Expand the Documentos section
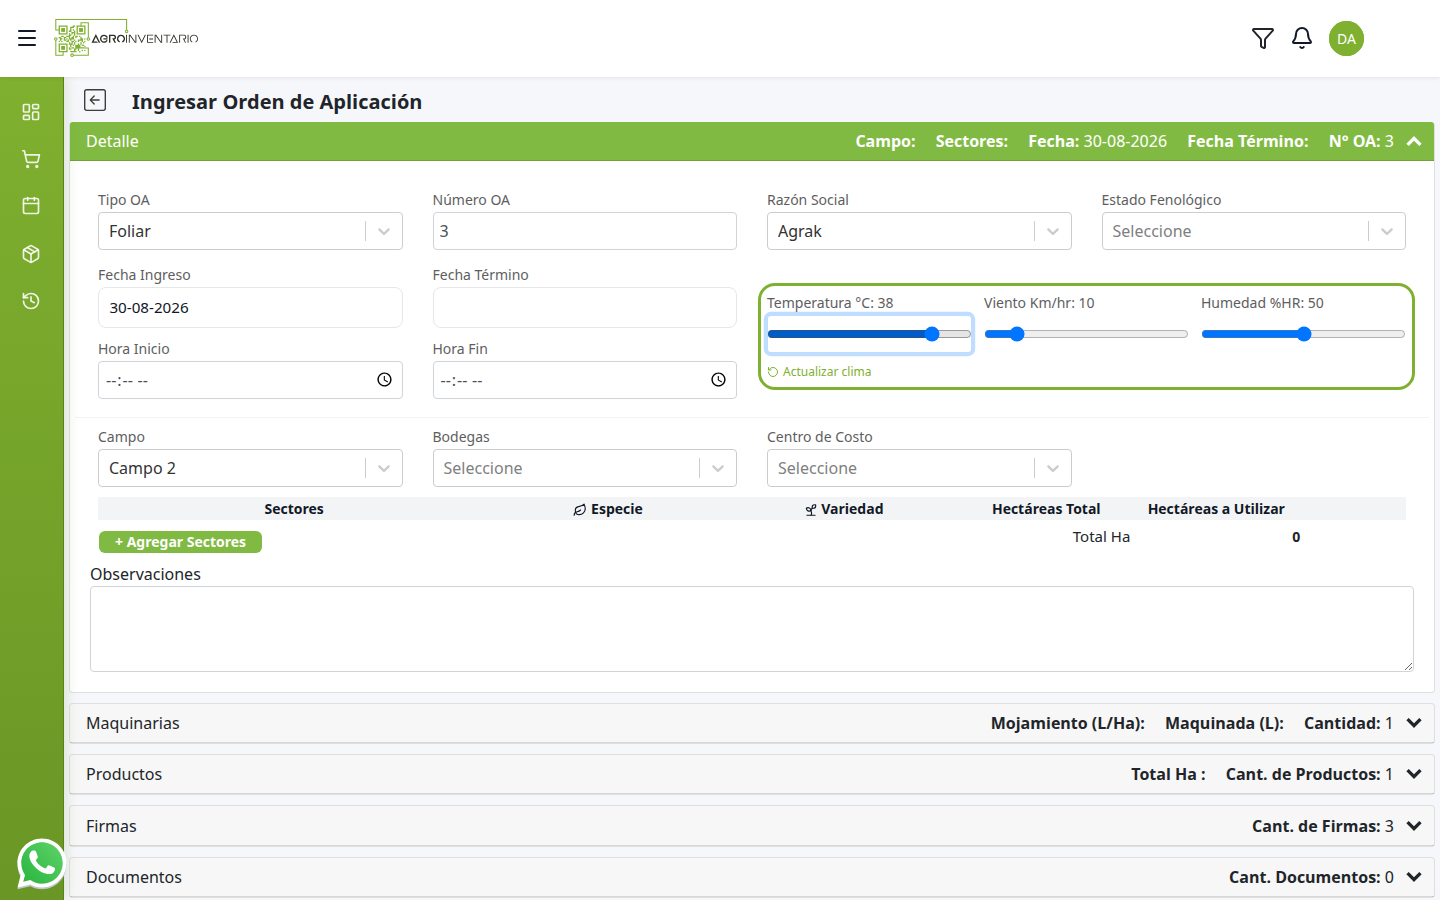Screen dimensions: 1440x900 pos(752,877)
